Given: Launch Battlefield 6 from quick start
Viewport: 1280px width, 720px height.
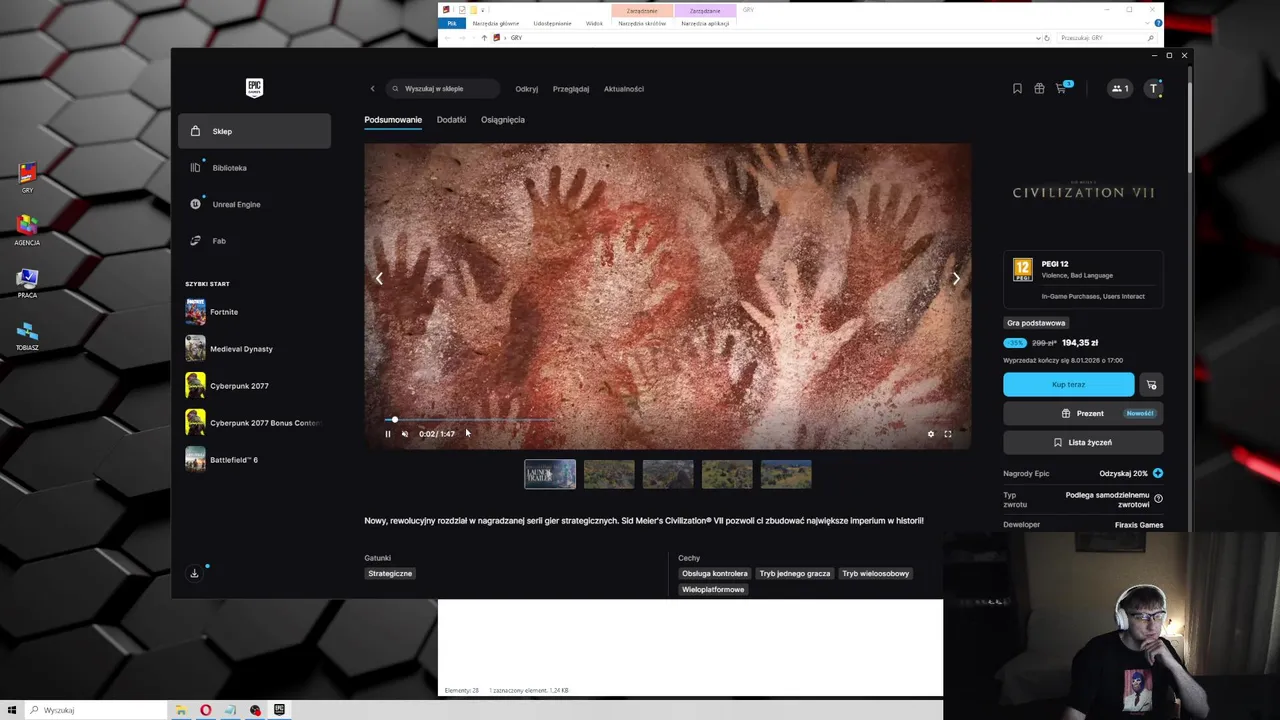Looking at the screenshot, I should (x=254, y=460).
